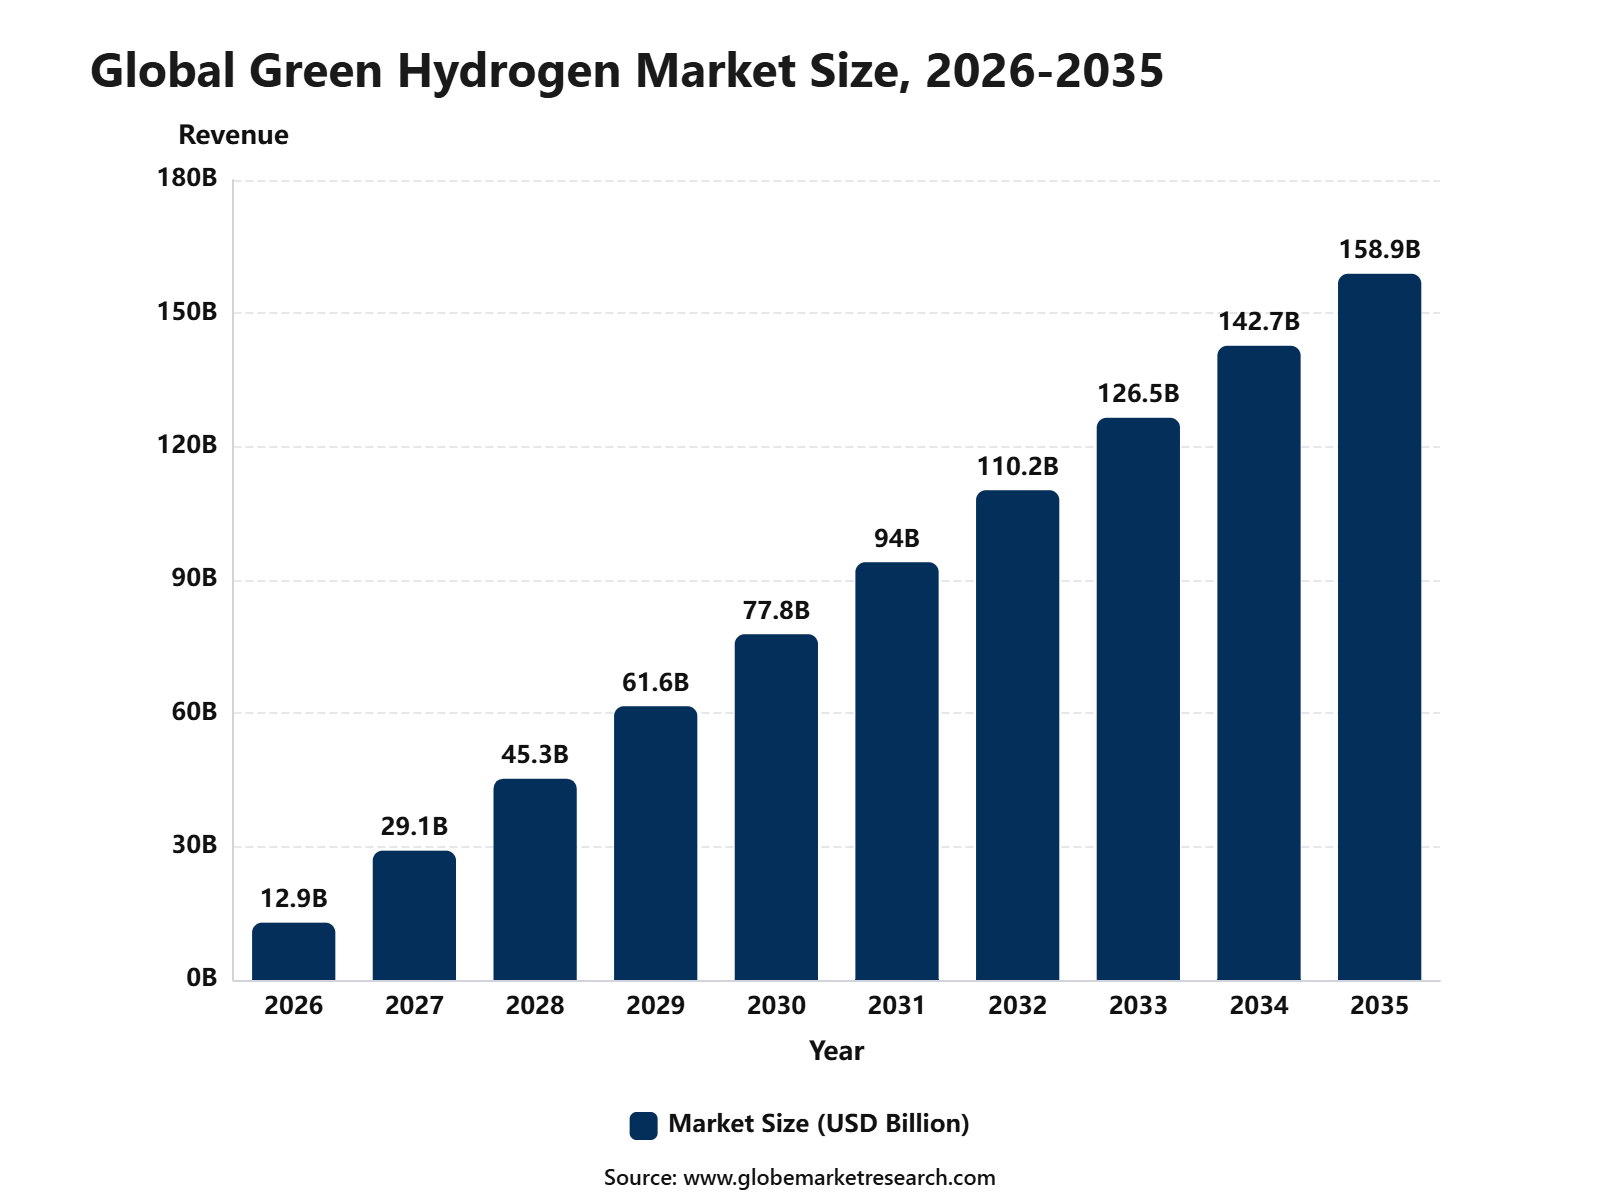Click the 2031 x-axis year label
Viewport: 1600px width, 1200px height.
coord(897,1006)
